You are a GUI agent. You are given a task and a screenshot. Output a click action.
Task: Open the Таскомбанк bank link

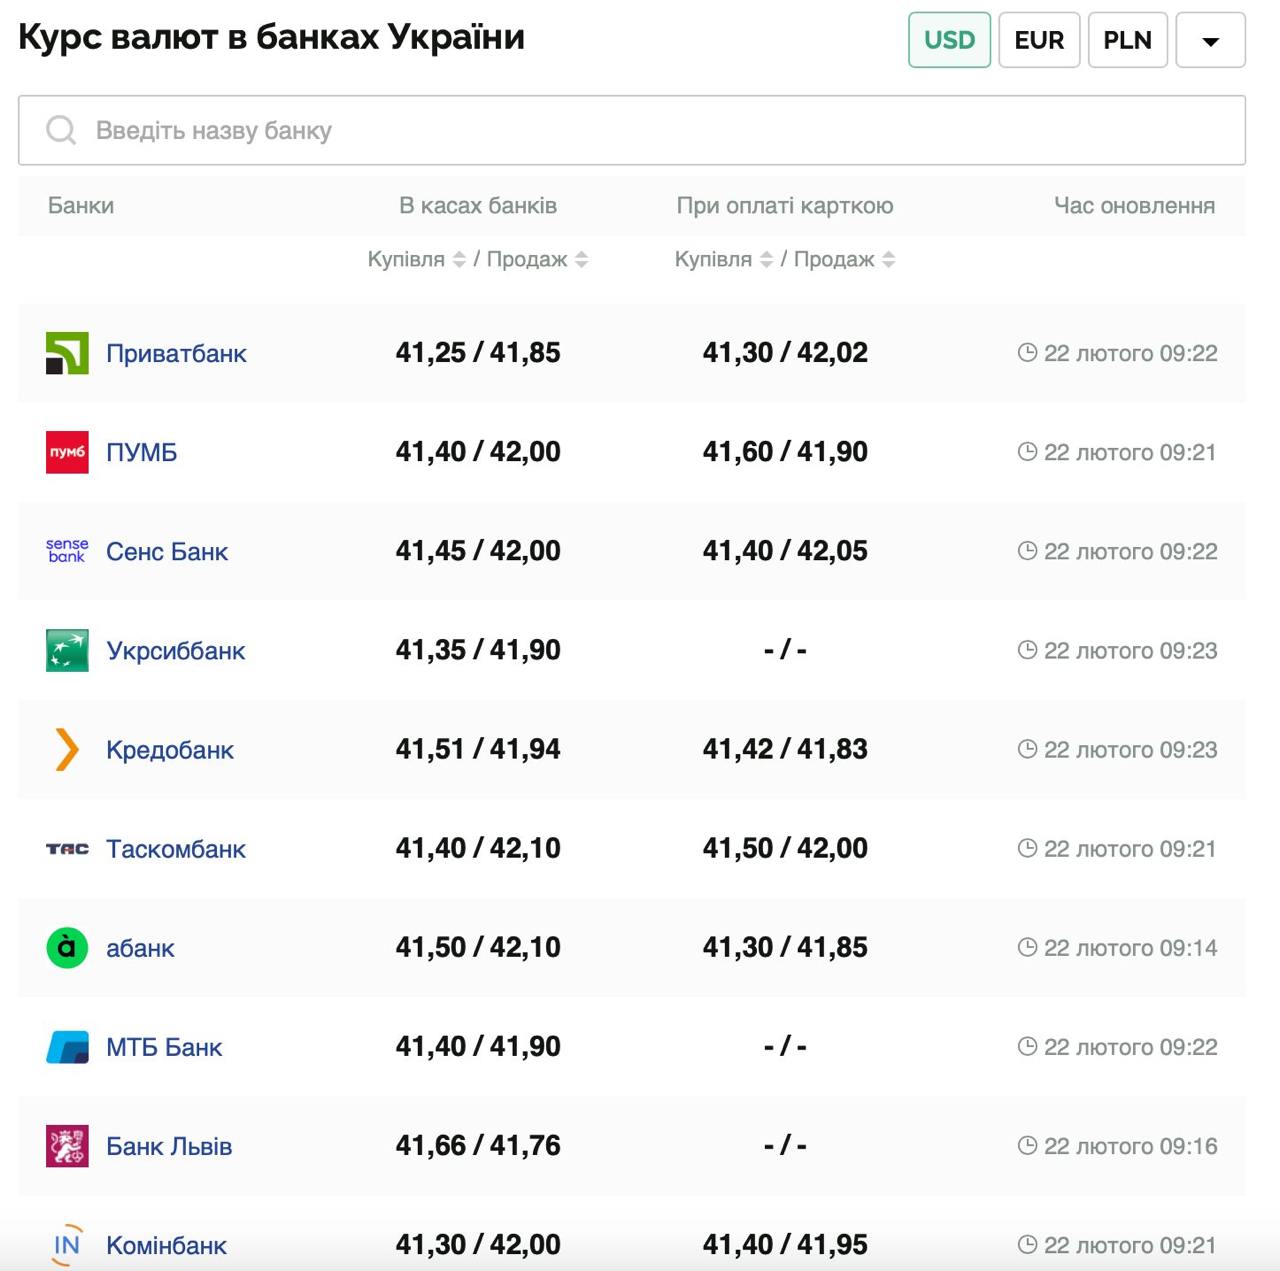point(176,849)
